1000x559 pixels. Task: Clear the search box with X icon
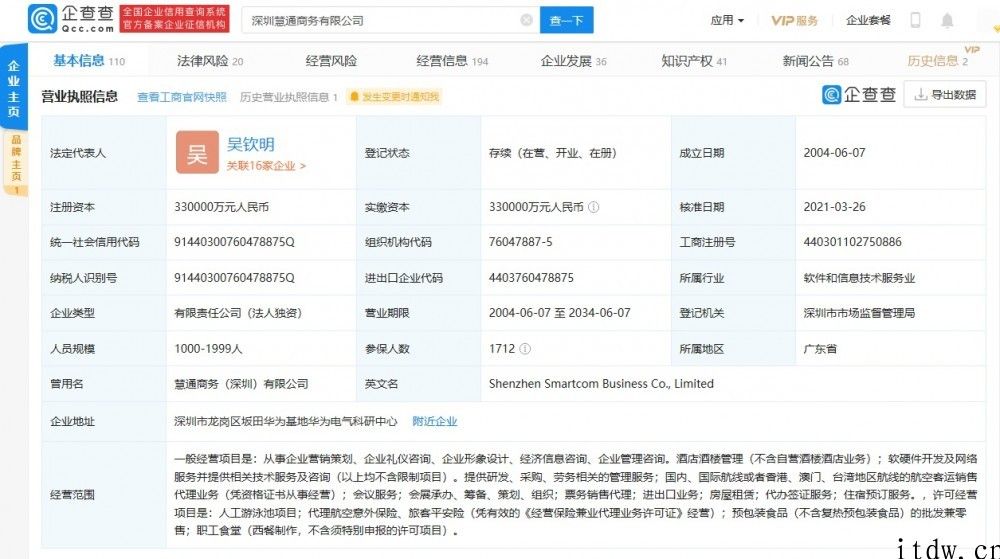click(x=526, y=20)
